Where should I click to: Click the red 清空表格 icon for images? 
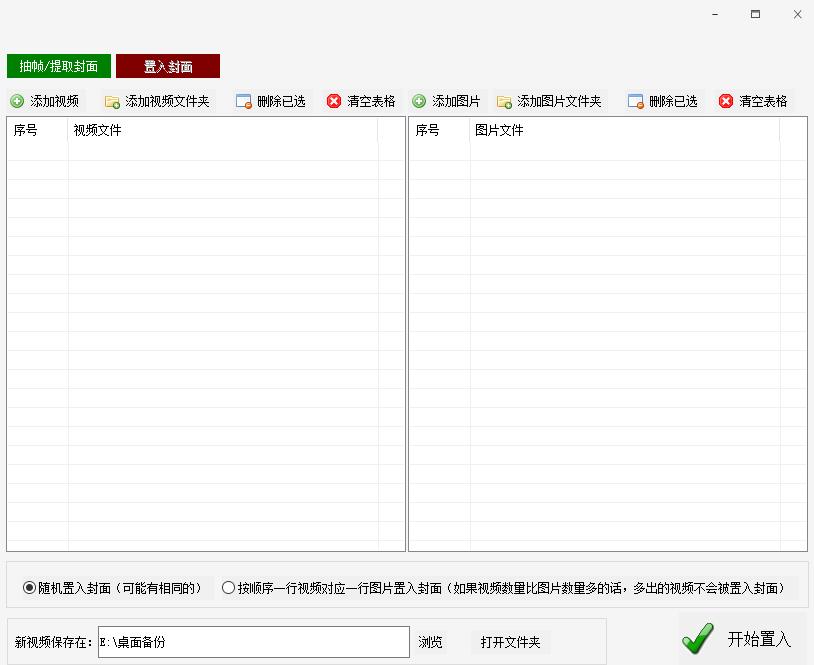[x=724, y=100]
